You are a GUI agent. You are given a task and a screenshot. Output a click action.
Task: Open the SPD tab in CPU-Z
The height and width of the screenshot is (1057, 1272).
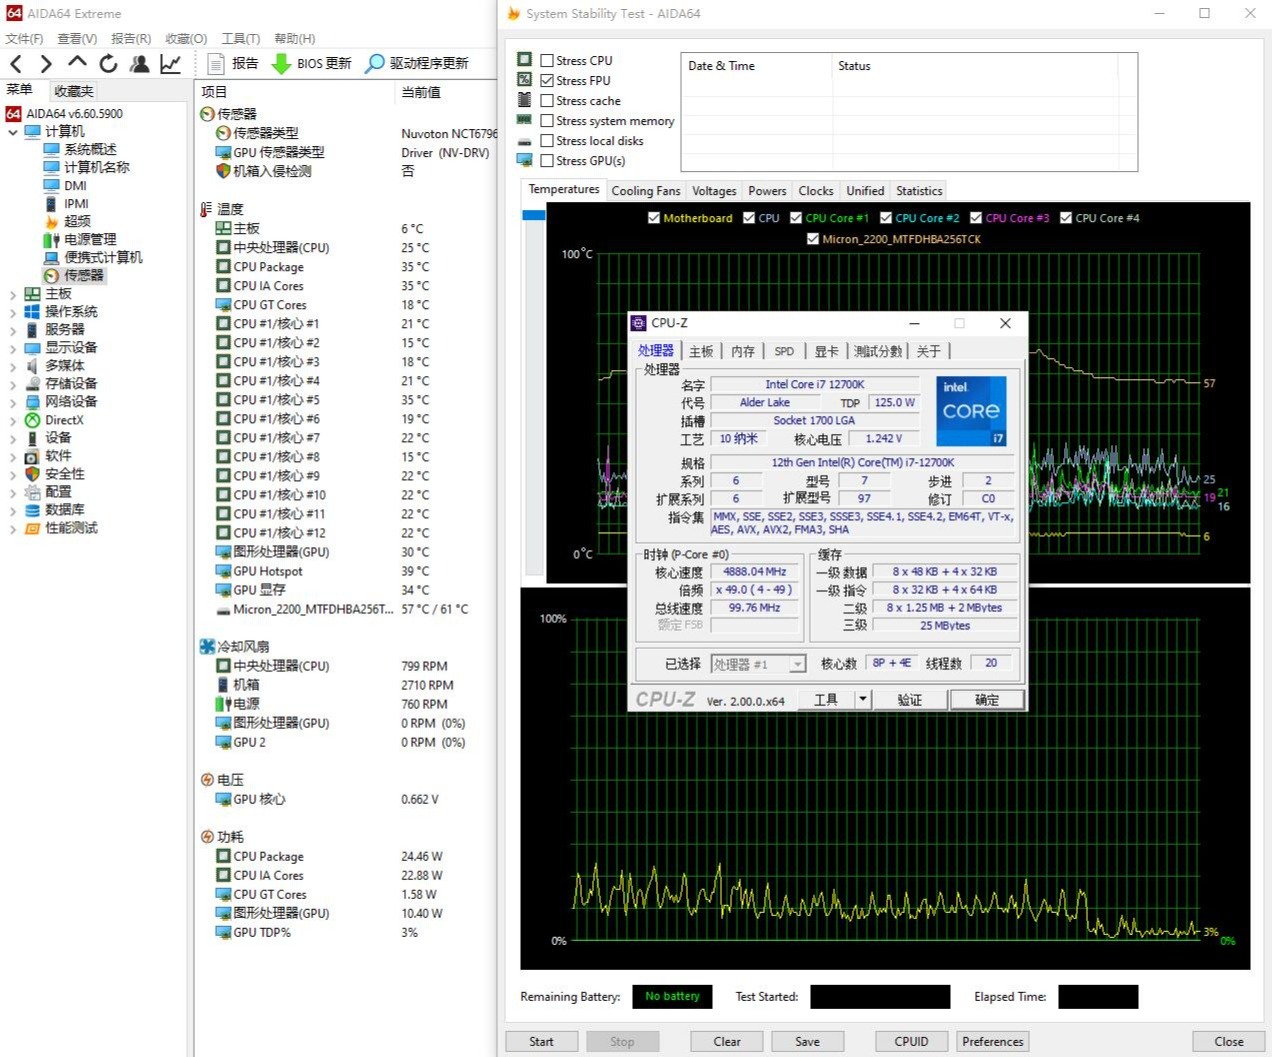(x=784, y=351)
